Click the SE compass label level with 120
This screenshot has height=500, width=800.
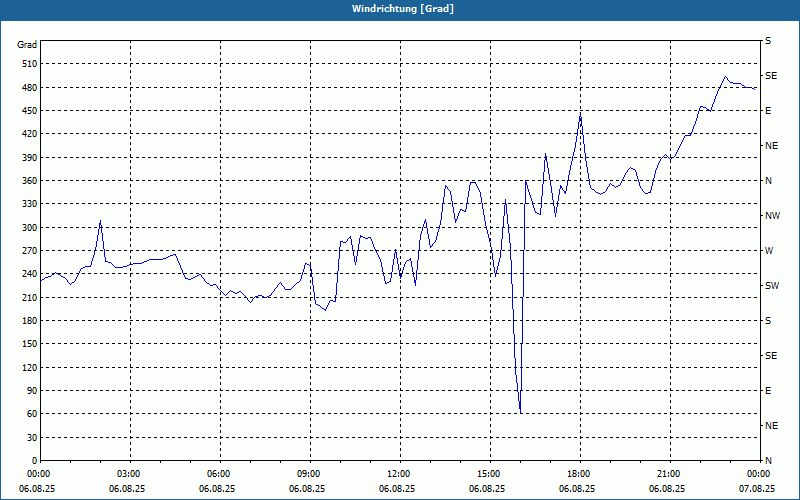771,356
